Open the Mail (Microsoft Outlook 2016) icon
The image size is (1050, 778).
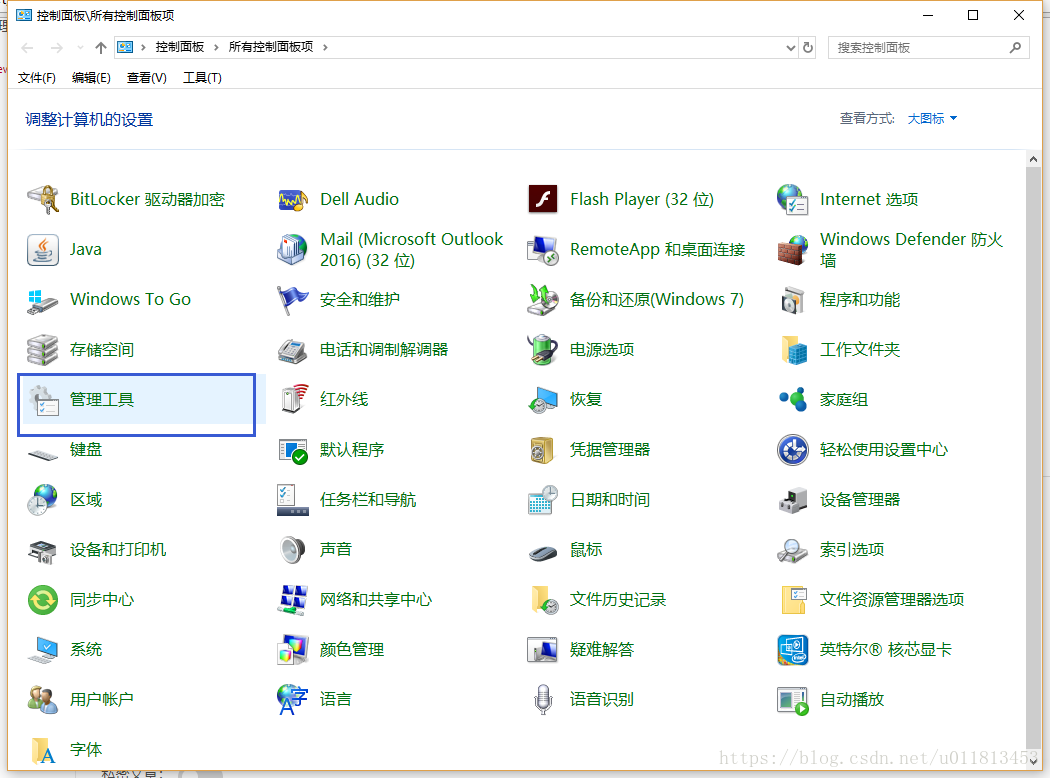pos(293,250)
